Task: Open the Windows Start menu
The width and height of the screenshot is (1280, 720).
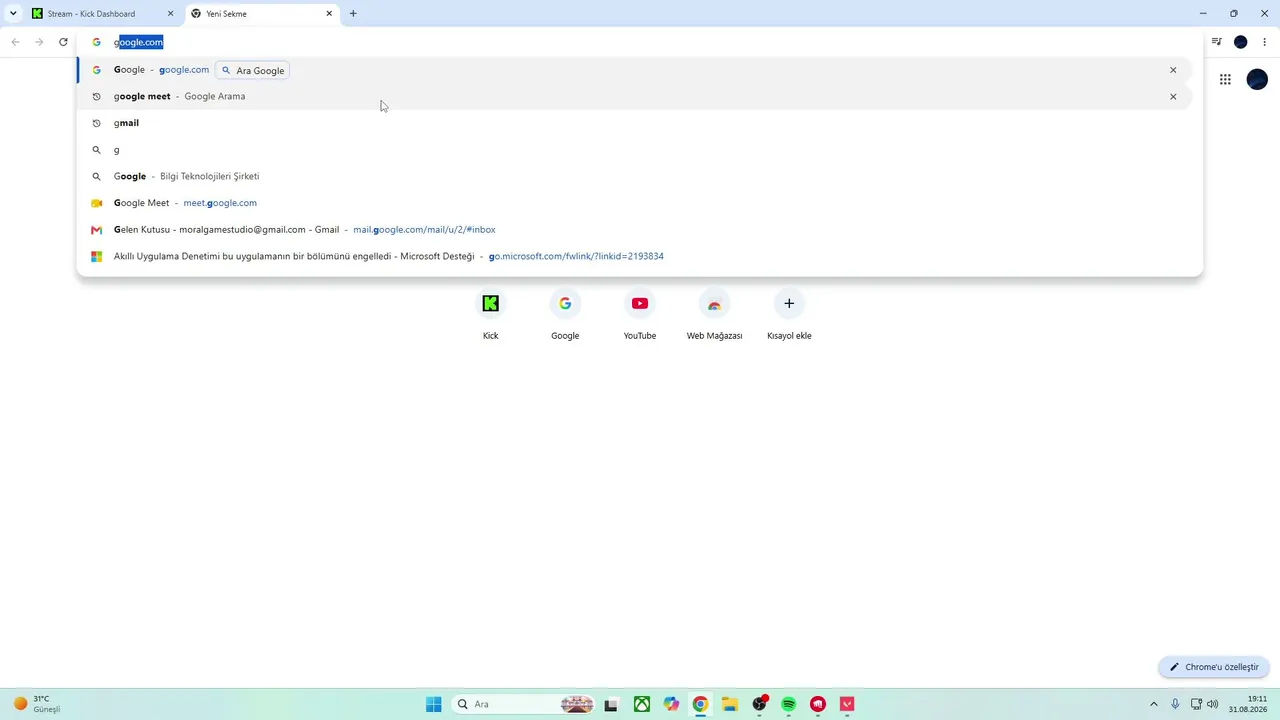Action: (433, 704)
